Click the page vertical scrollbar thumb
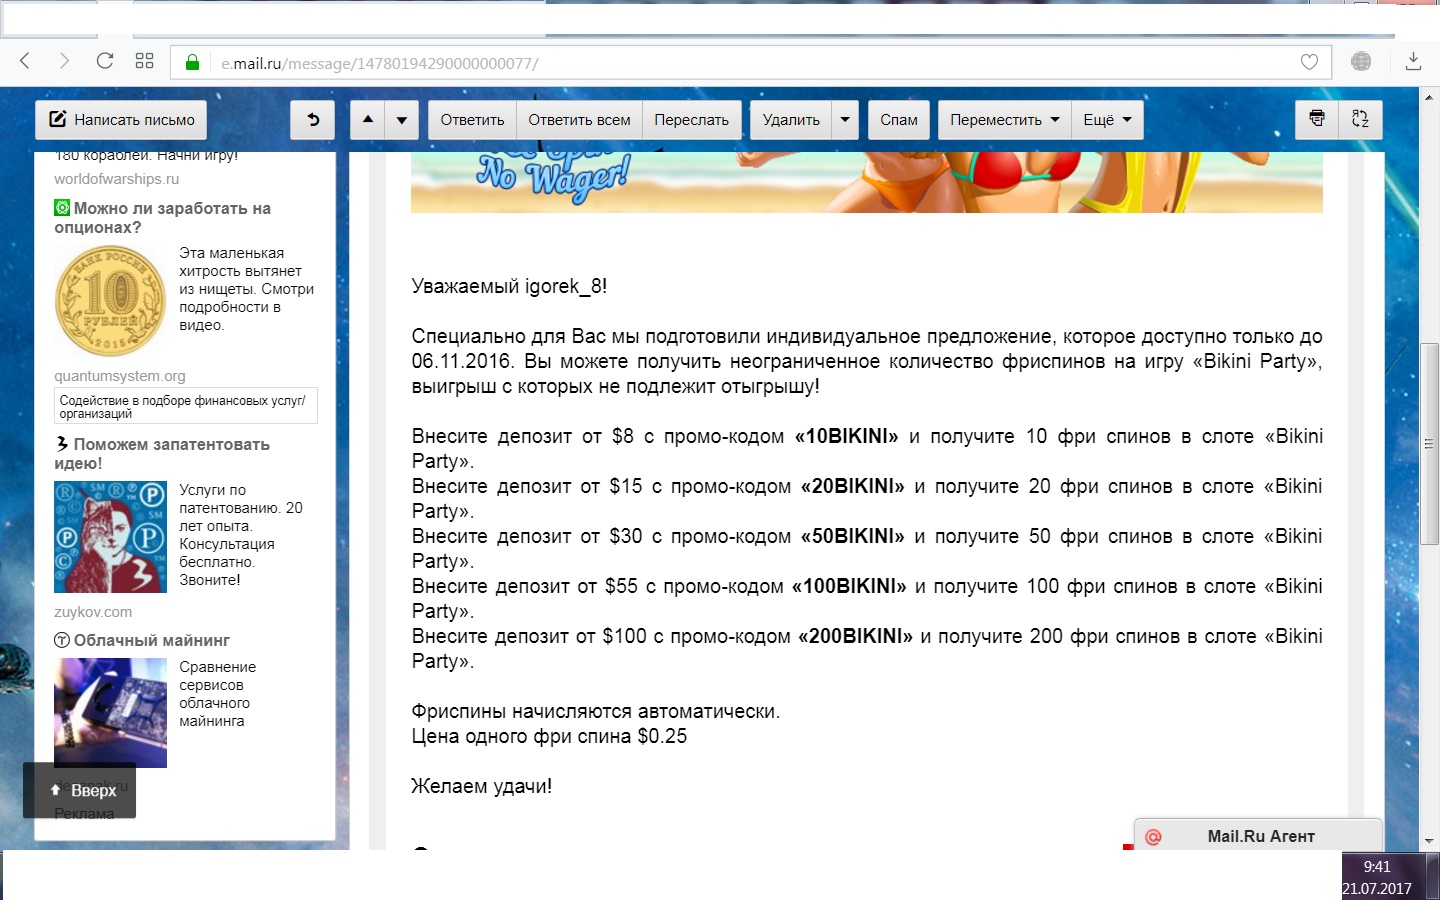Screen dimensions: 1440x900 point(1430,443)
